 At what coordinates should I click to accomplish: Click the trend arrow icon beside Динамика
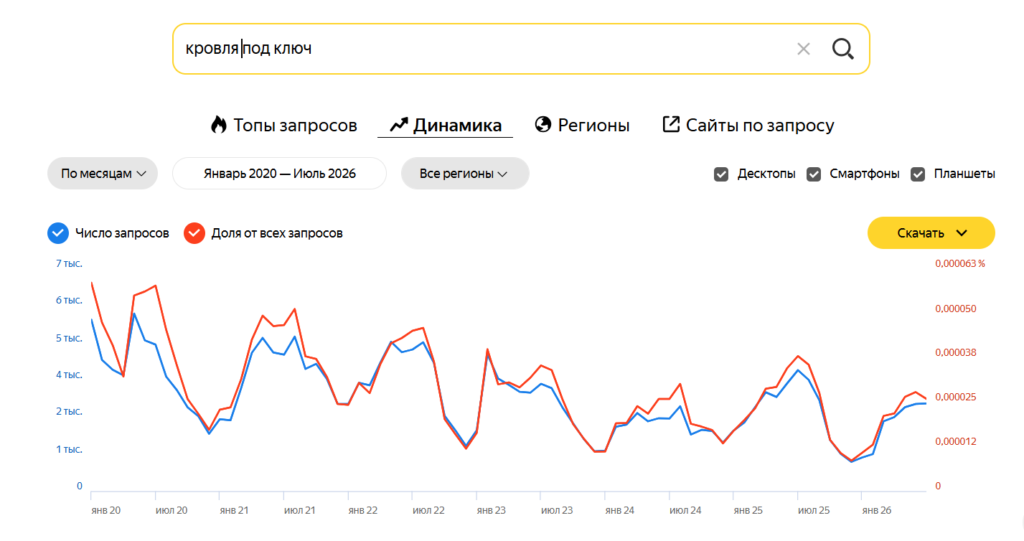pyautogui.click(x=399, y=124)
